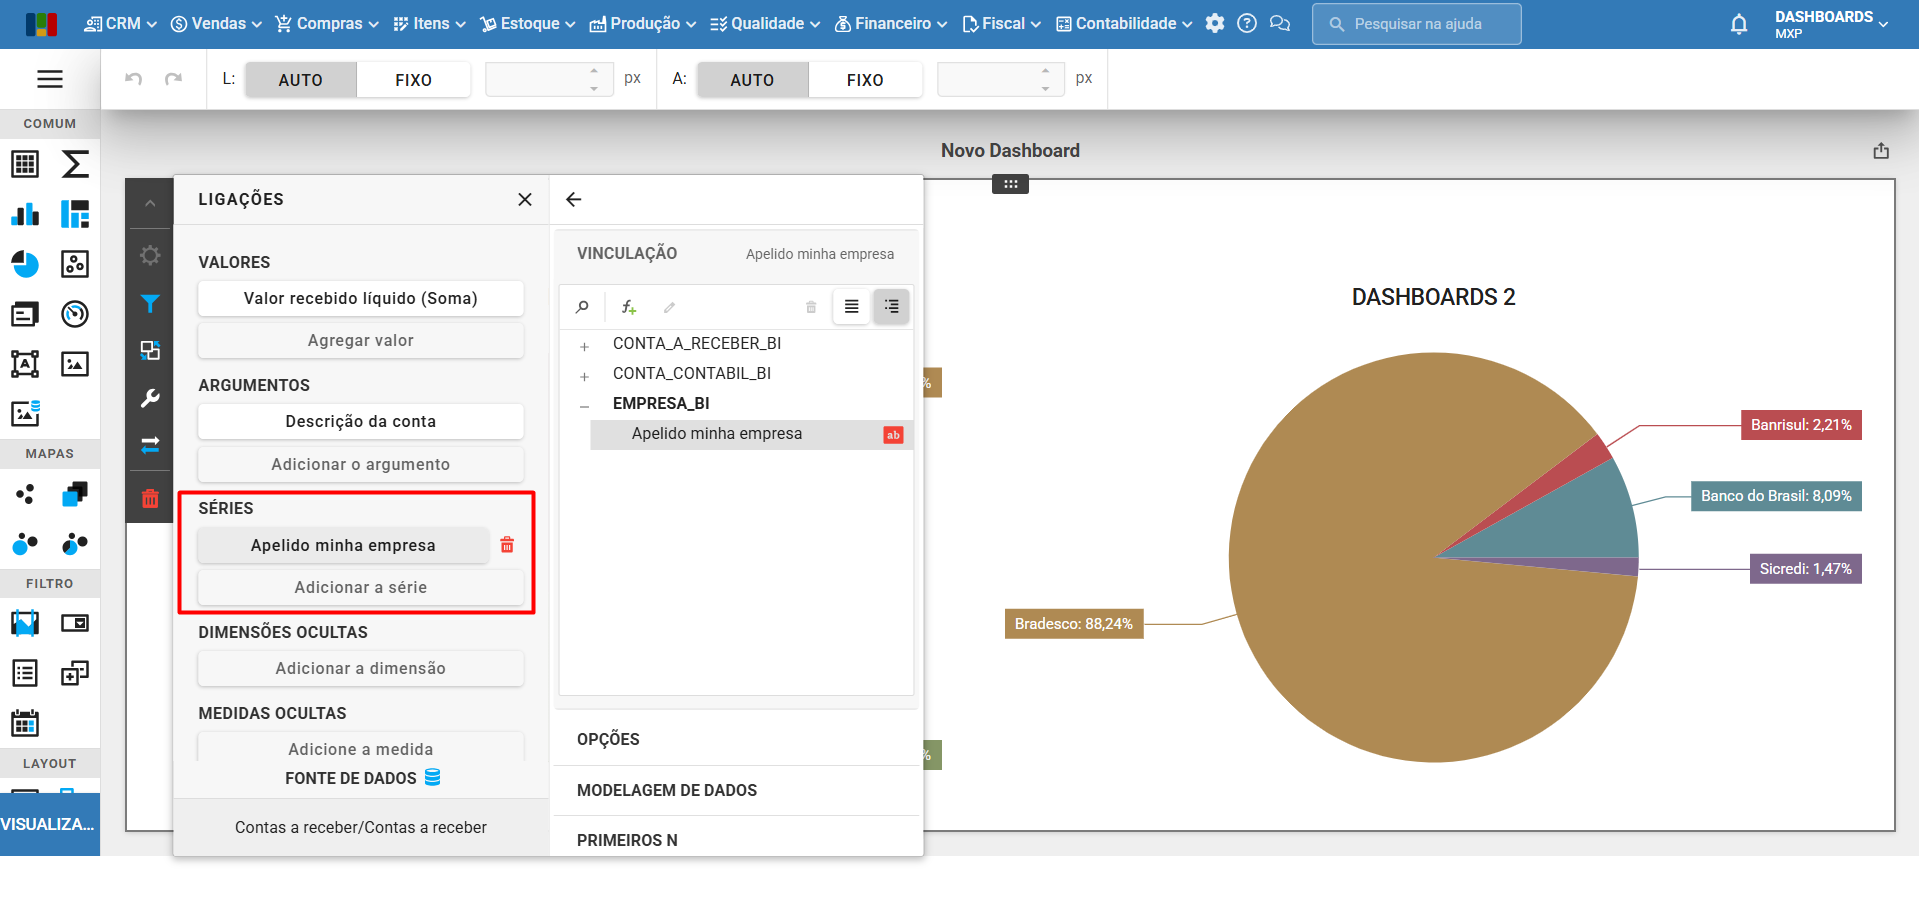This screenshot has height=898, width=1919.
Task: Click Adicionar o argumento
Action: [361, 464]
